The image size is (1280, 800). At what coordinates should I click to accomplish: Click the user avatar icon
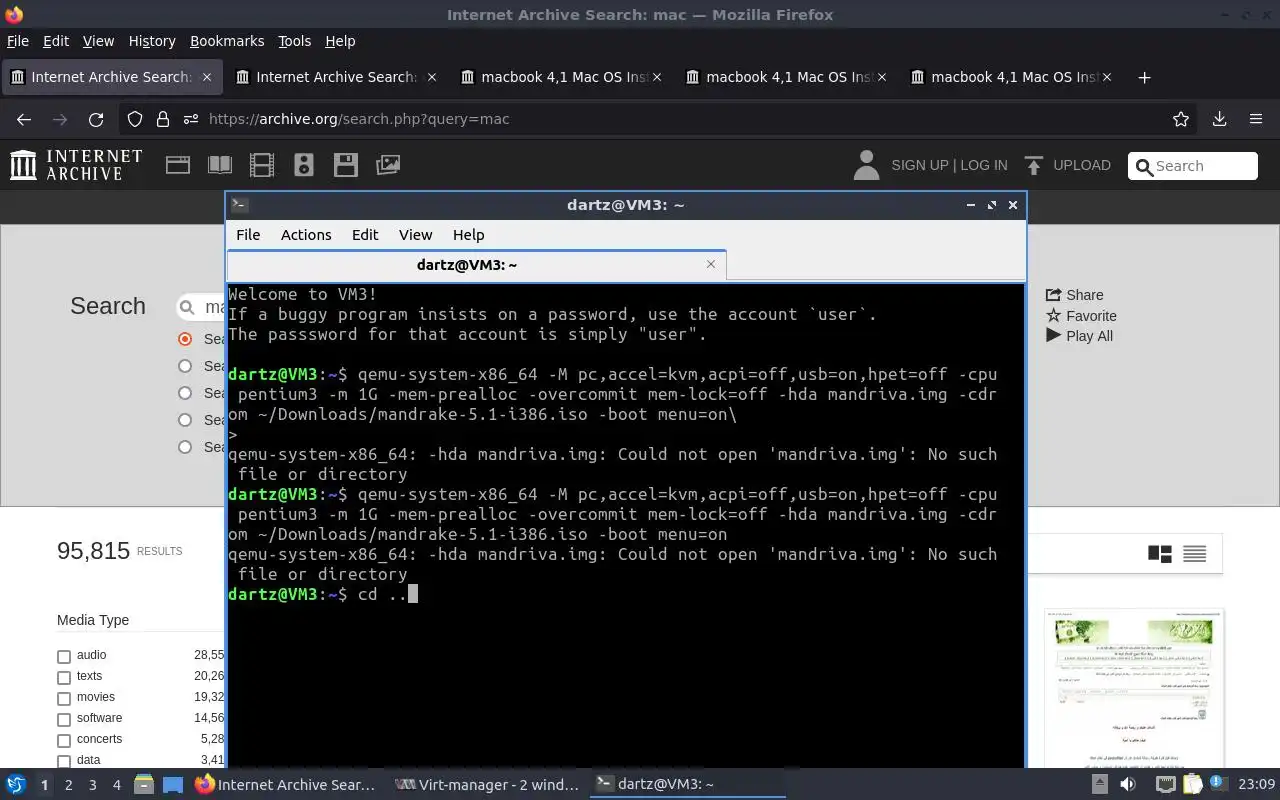[866, 165]
